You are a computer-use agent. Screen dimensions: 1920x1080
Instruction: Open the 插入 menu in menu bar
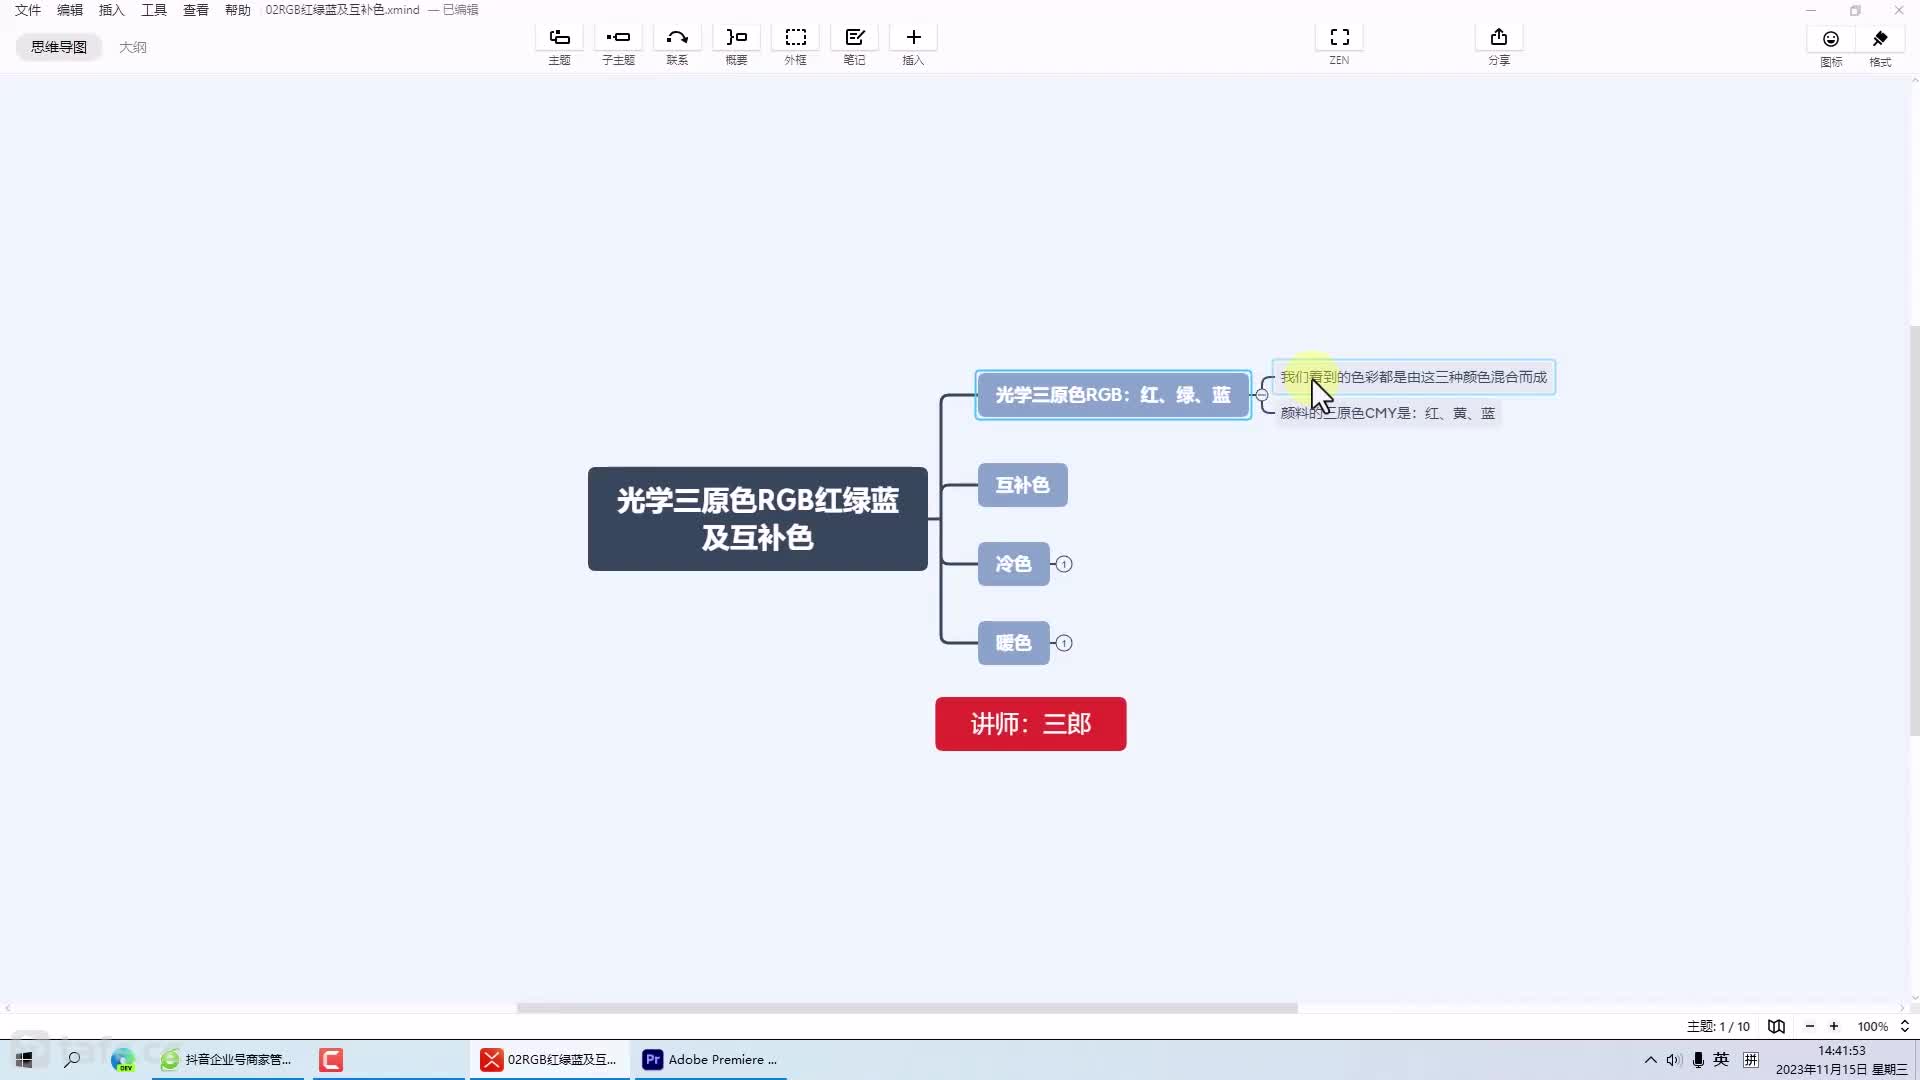coord(112,10)
